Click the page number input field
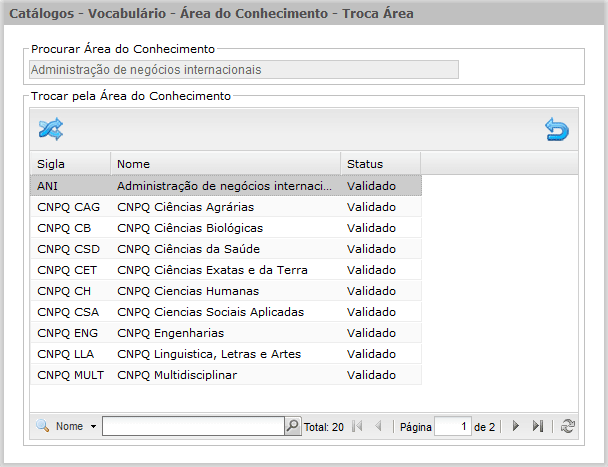 click(453, 426)
